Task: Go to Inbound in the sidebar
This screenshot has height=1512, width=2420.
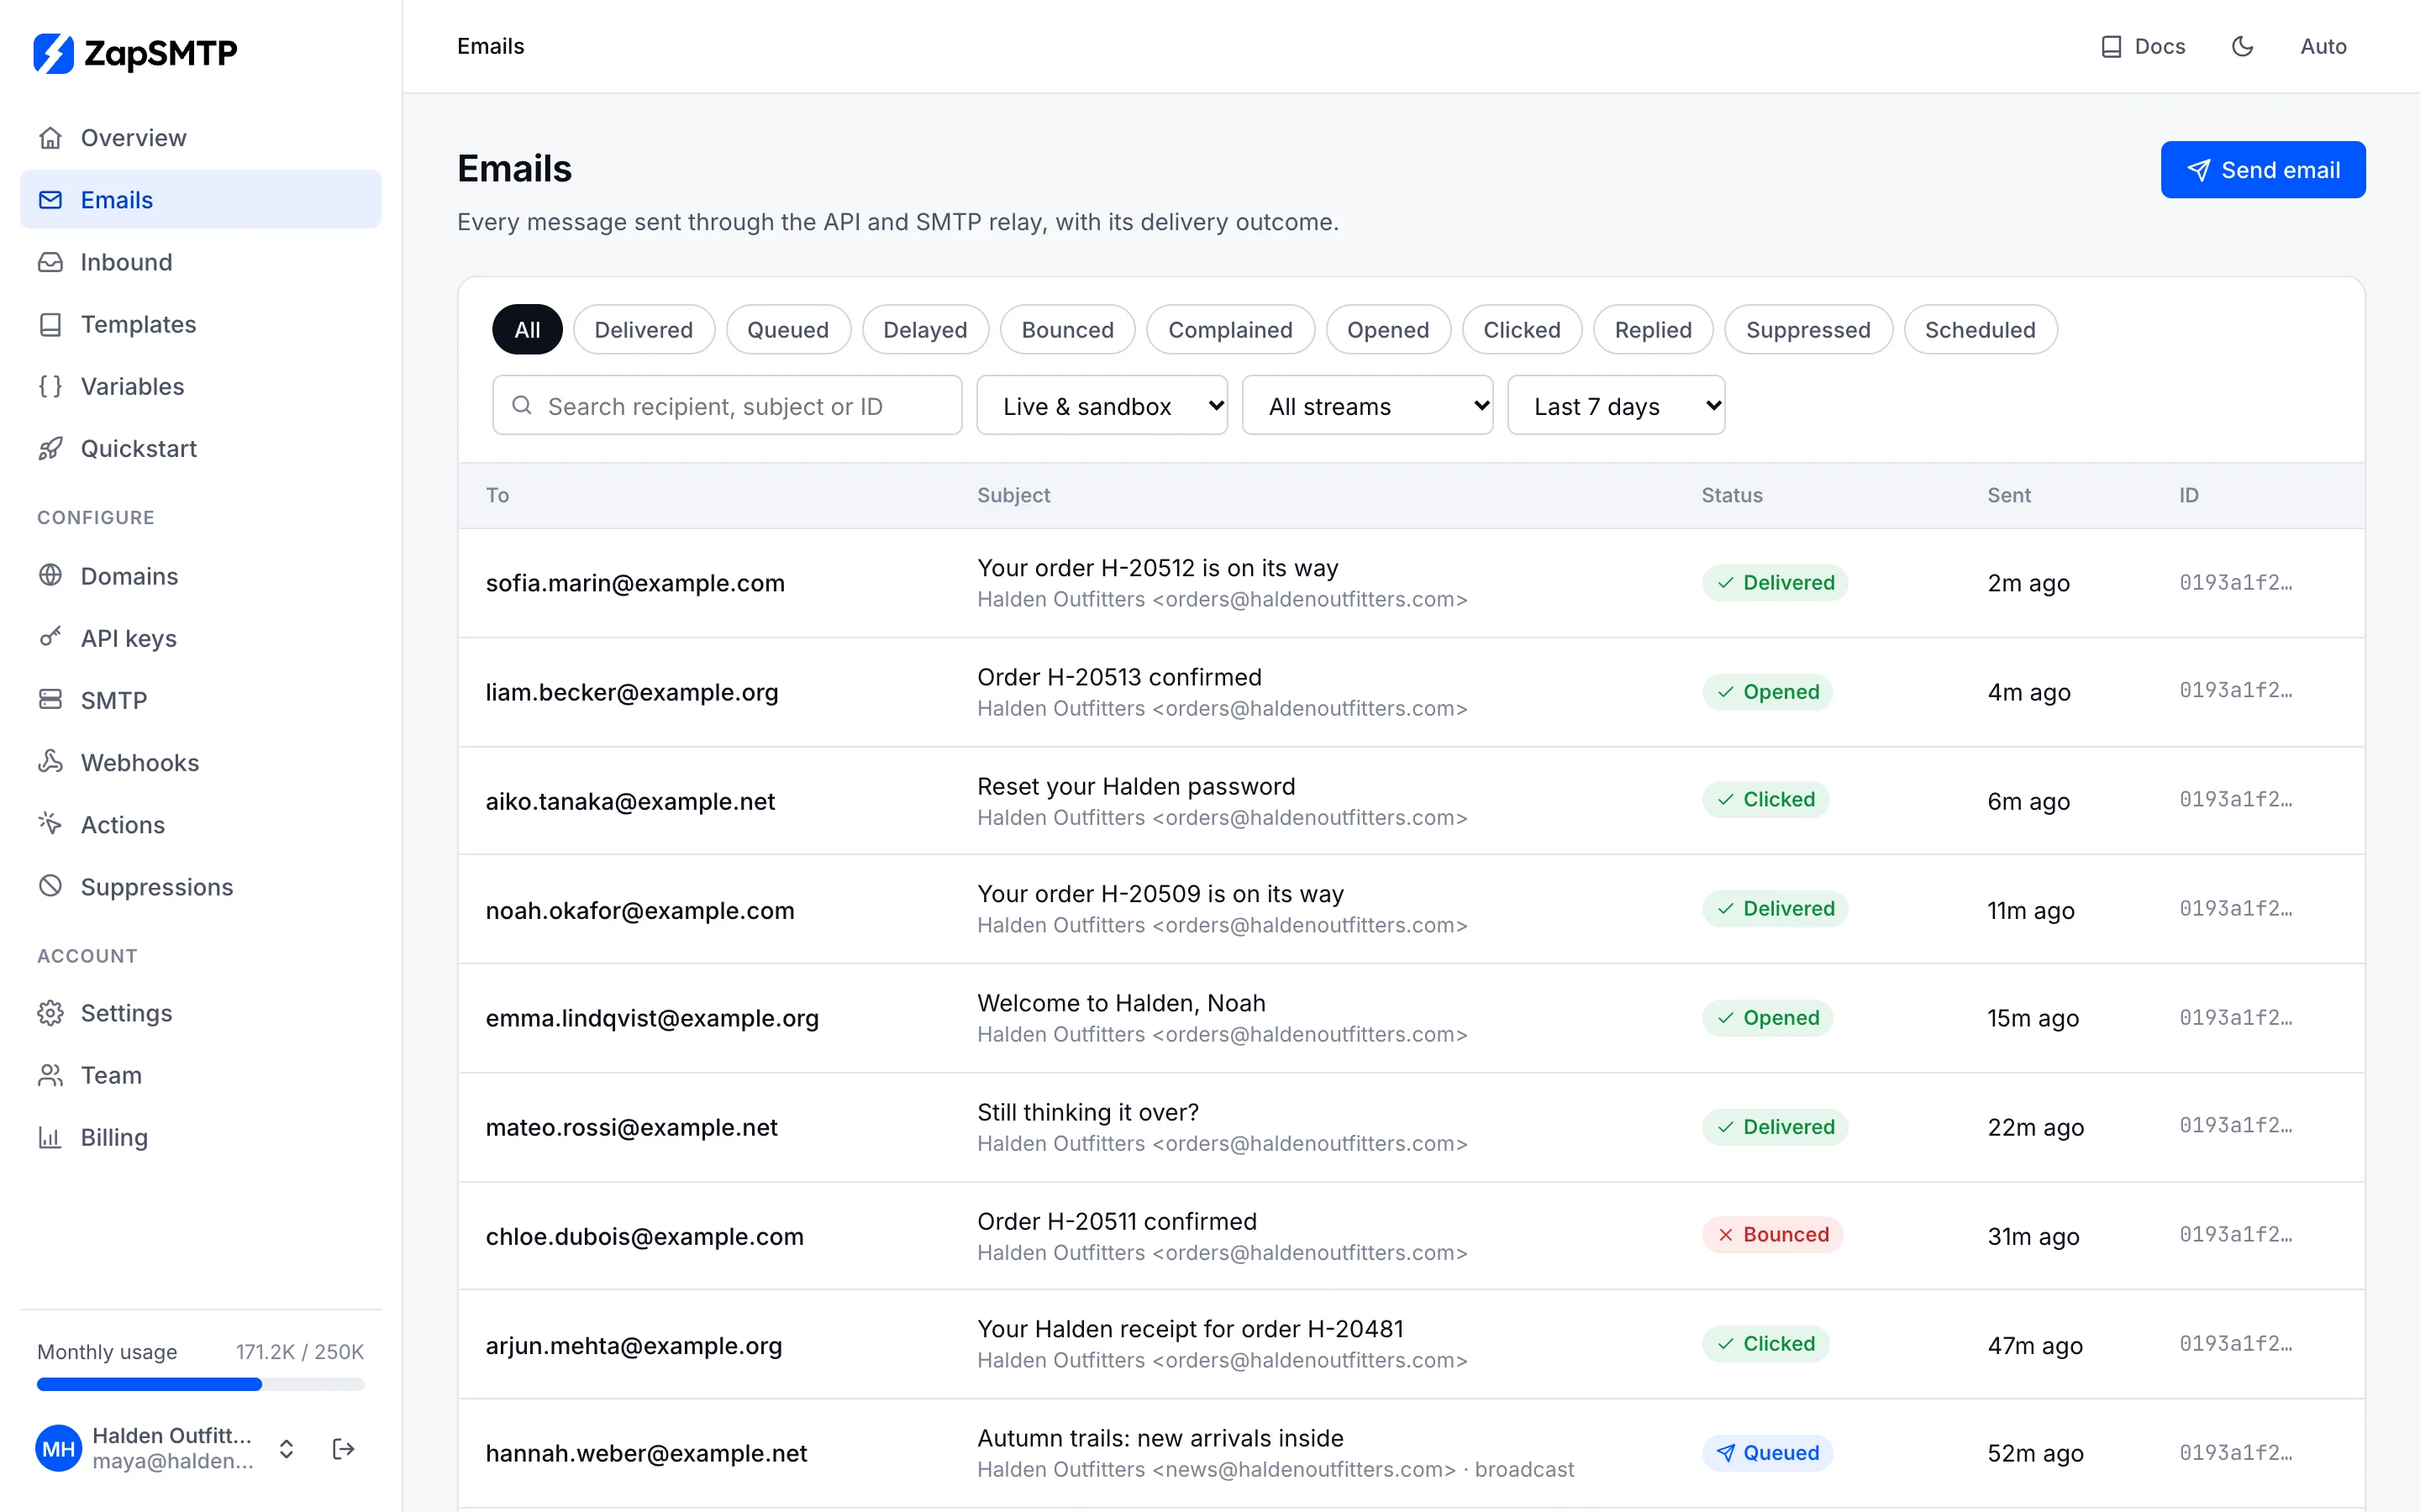Action: click(200, 262)
